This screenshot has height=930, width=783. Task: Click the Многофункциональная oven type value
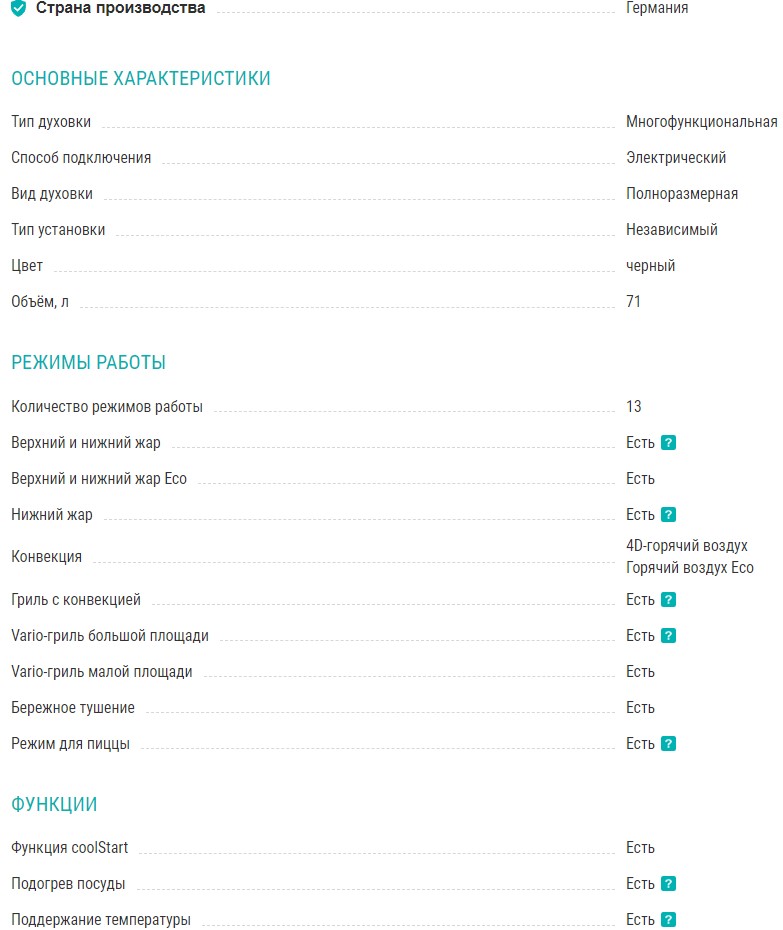click(x=701, y=122)
